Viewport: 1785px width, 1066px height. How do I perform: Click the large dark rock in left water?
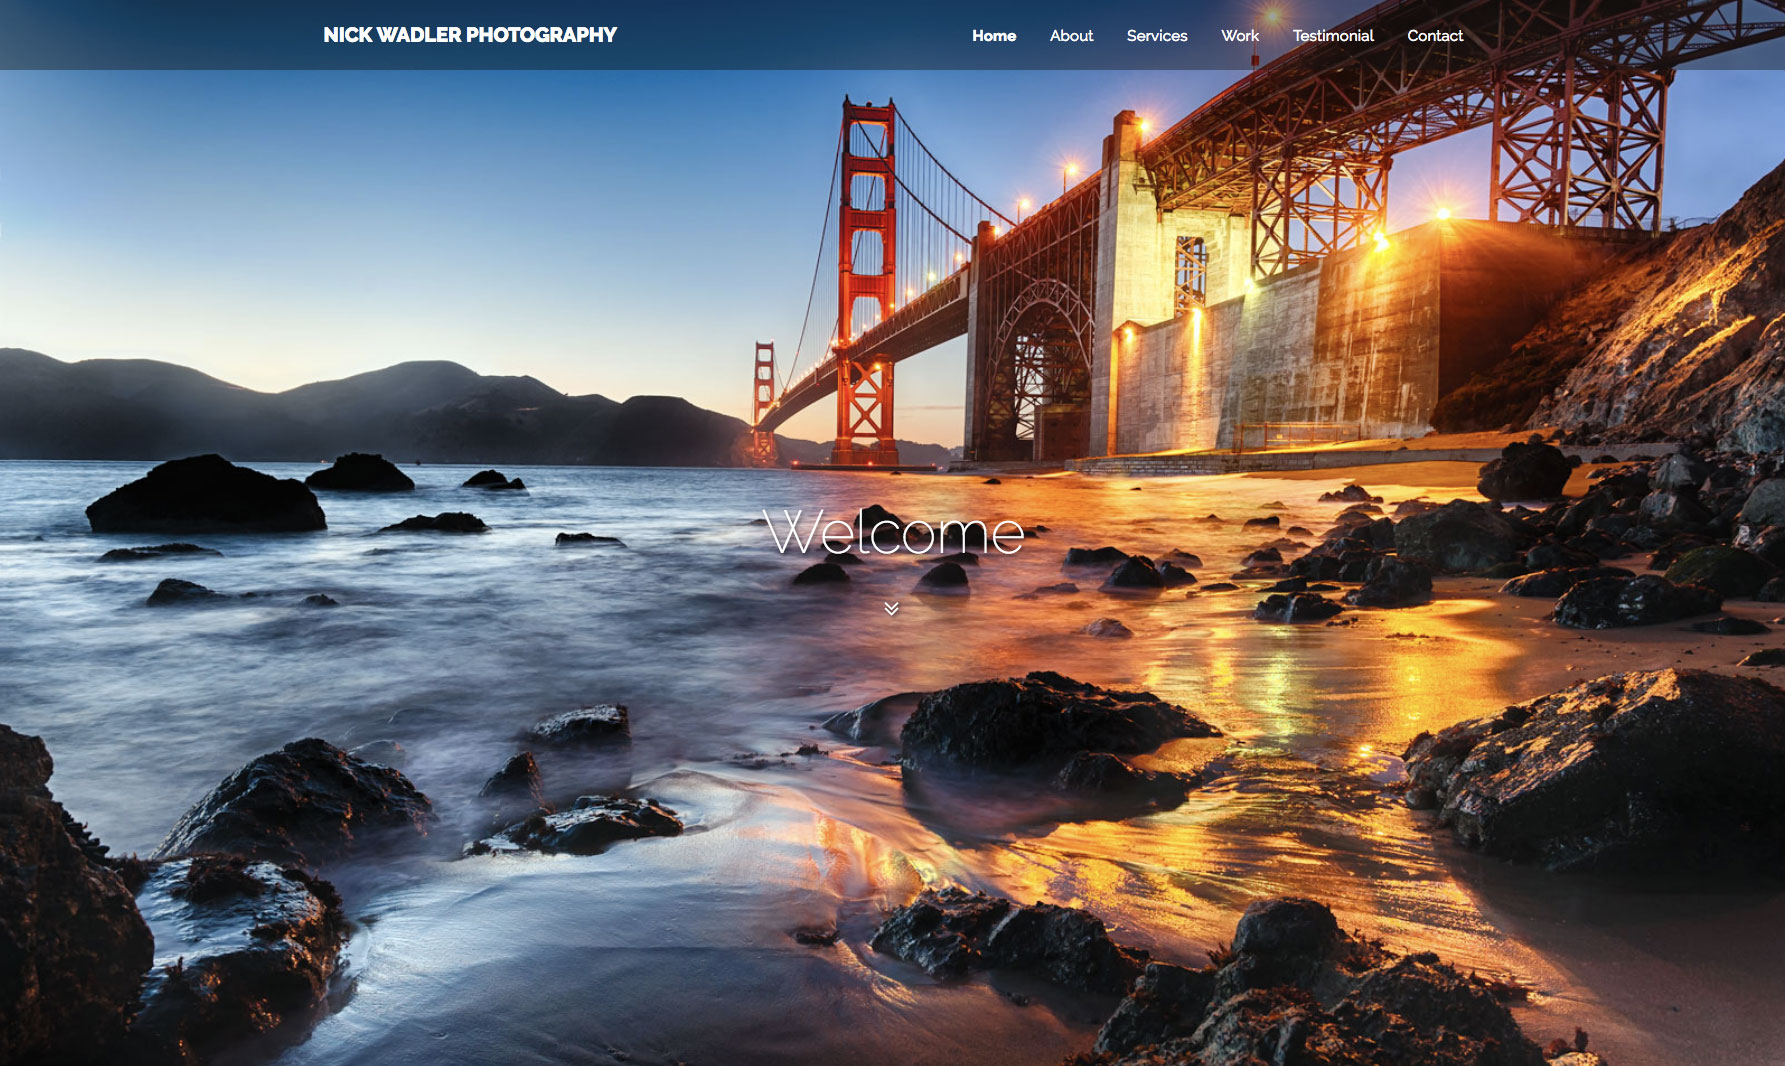pyautogui.click(x=205, y=497)
